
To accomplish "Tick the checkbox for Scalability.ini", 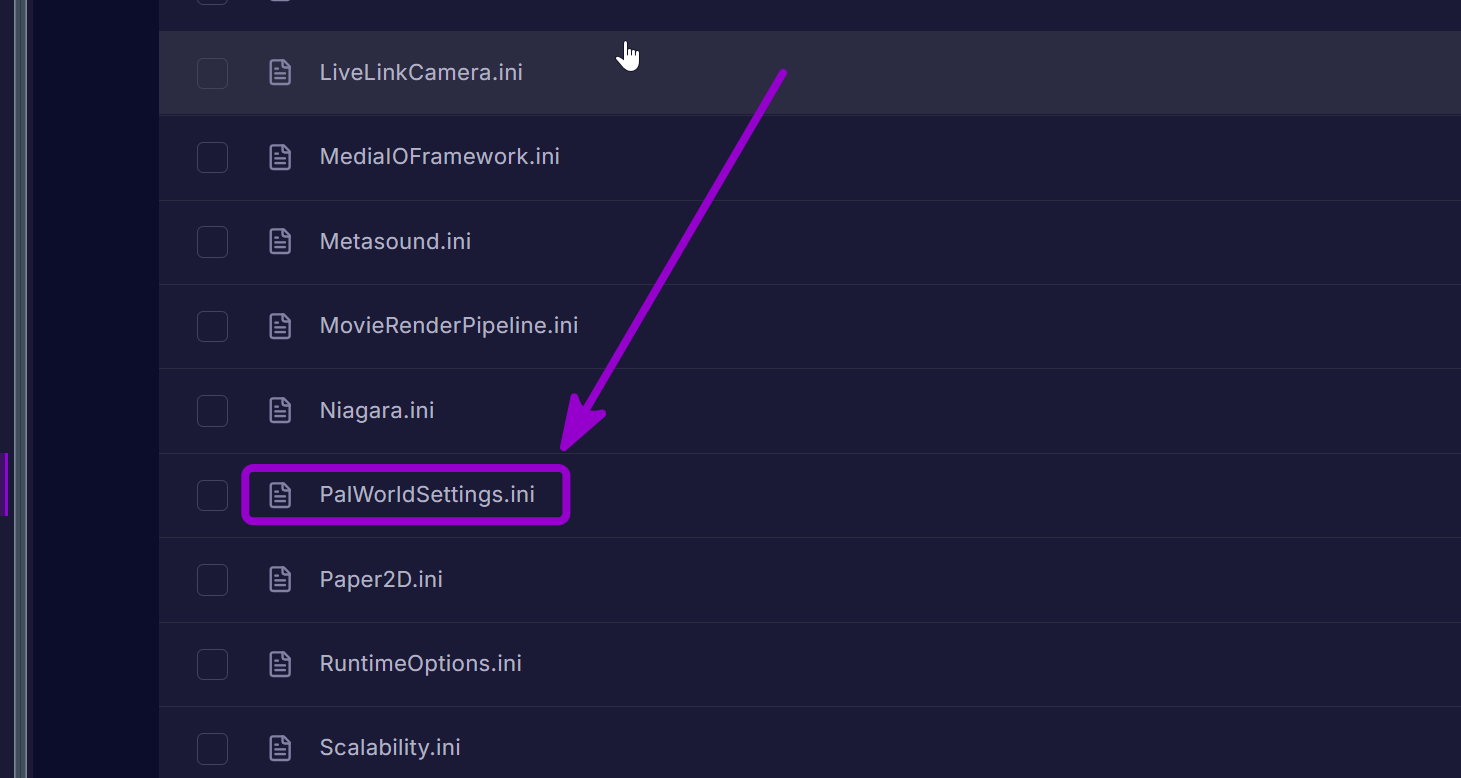I will tap(212, 748).
